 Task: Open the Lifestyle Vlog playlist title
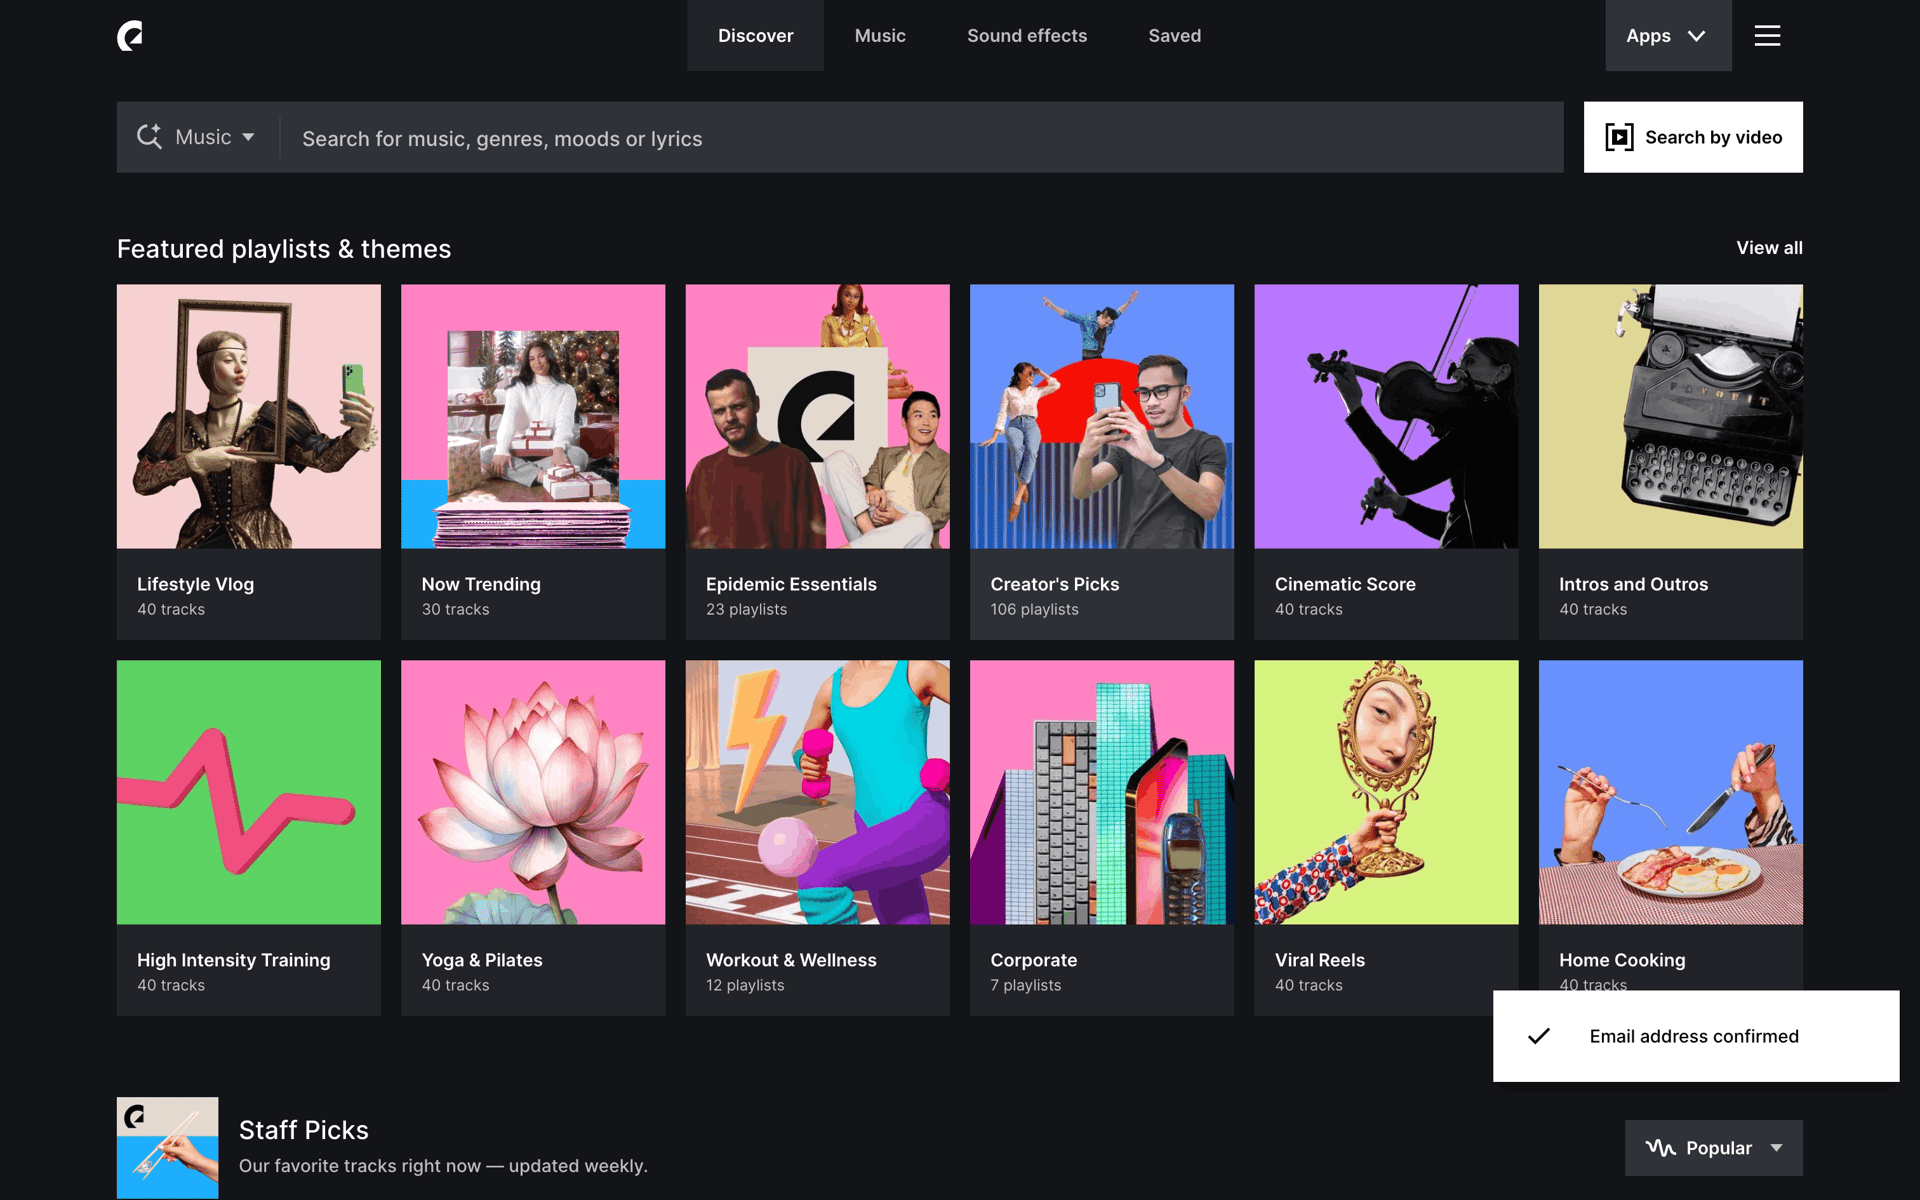[x=195, y=584]
